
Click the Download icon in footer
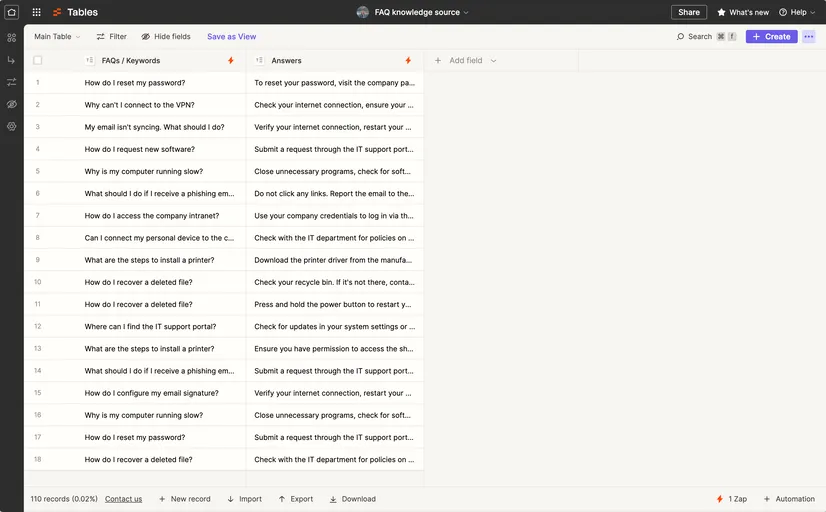coord(333,499)
